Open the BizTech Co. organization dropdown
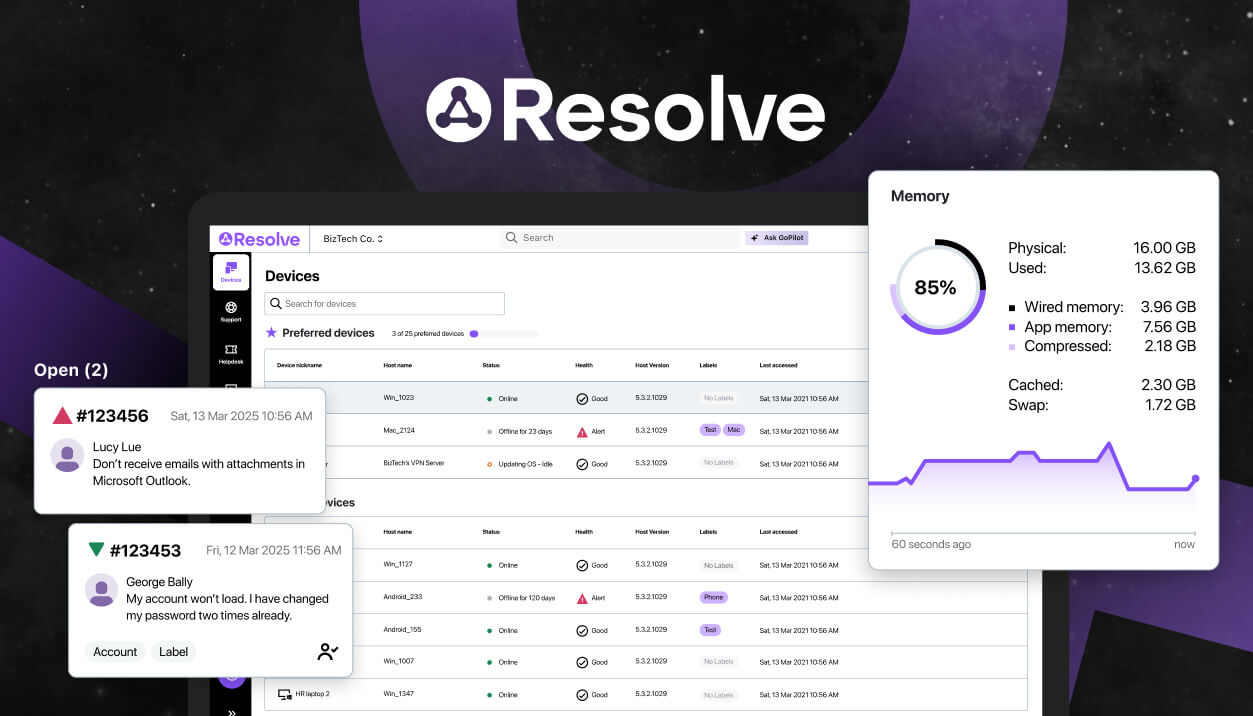Screen dimensions: 1253x716 [352, 238]
